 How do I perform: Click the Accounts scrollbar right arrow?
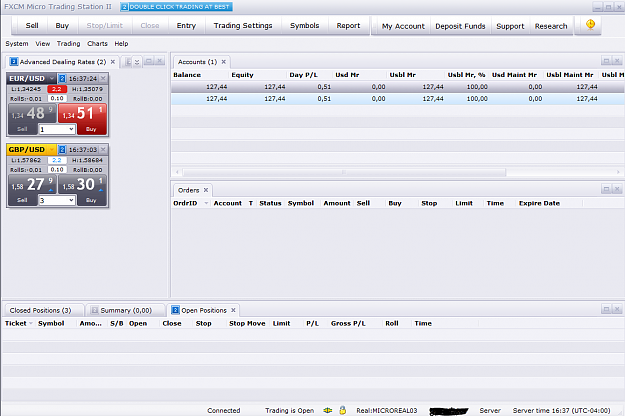618,172
